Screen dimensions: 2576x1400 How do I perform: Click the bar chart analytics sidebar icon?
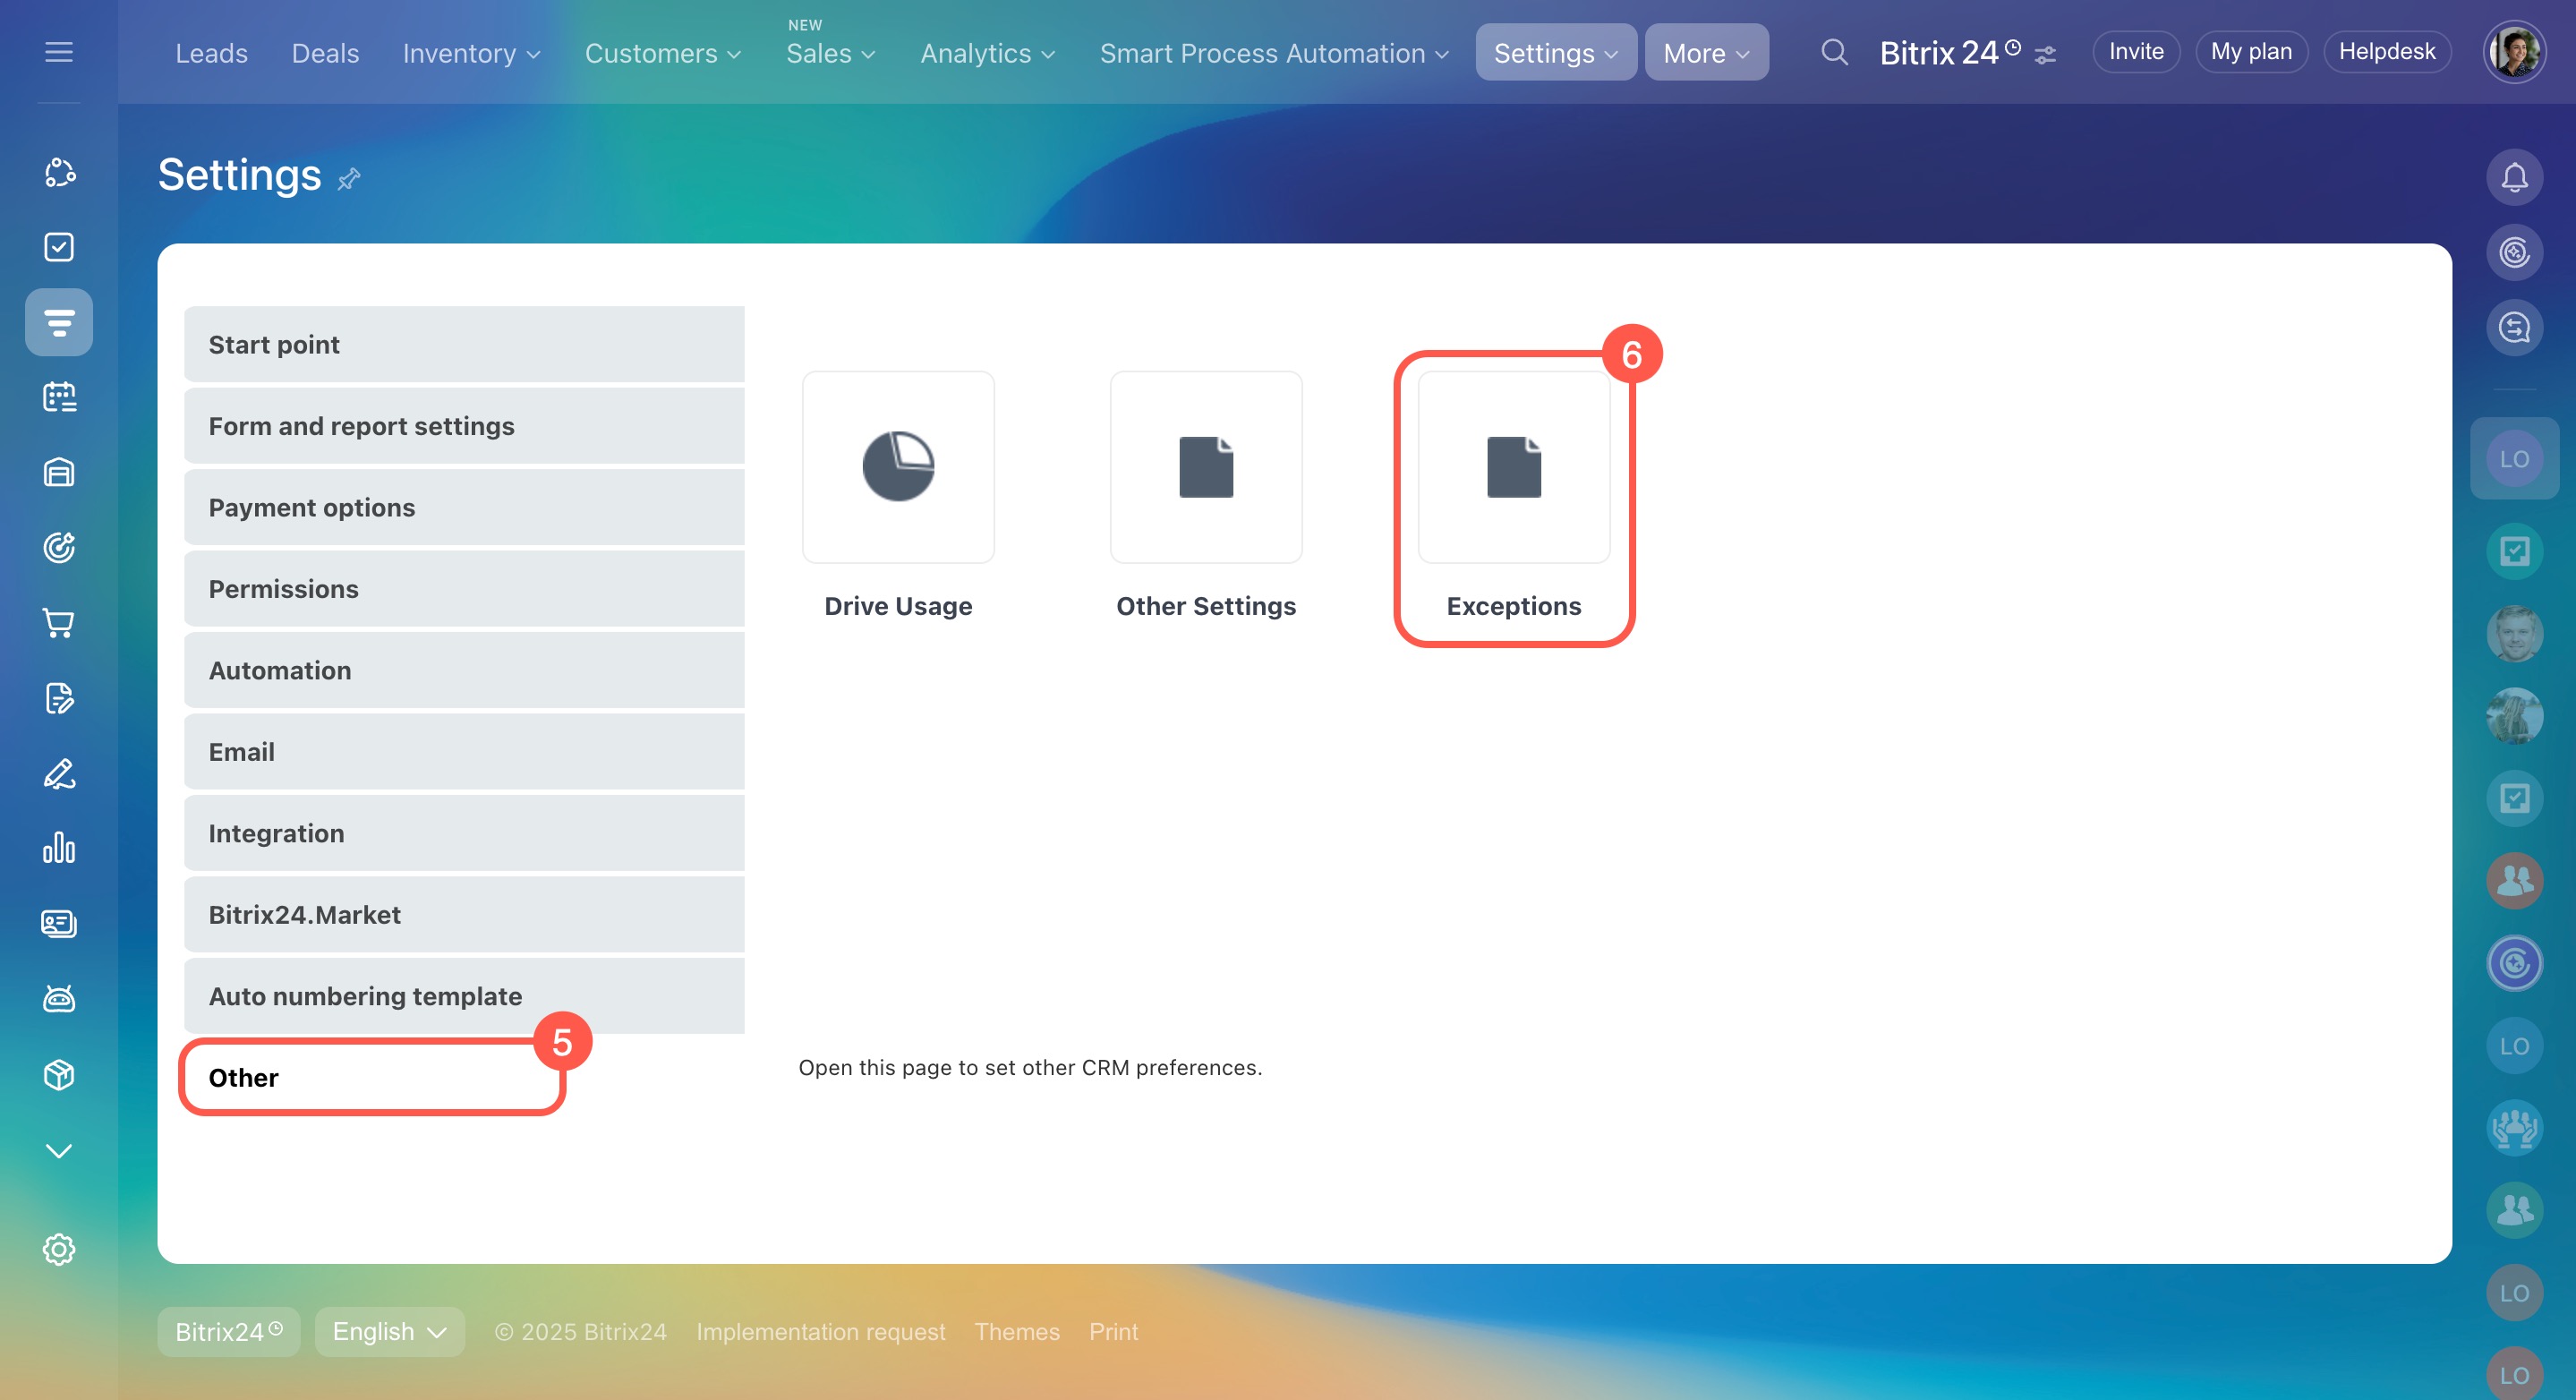[x=59, y=848]
